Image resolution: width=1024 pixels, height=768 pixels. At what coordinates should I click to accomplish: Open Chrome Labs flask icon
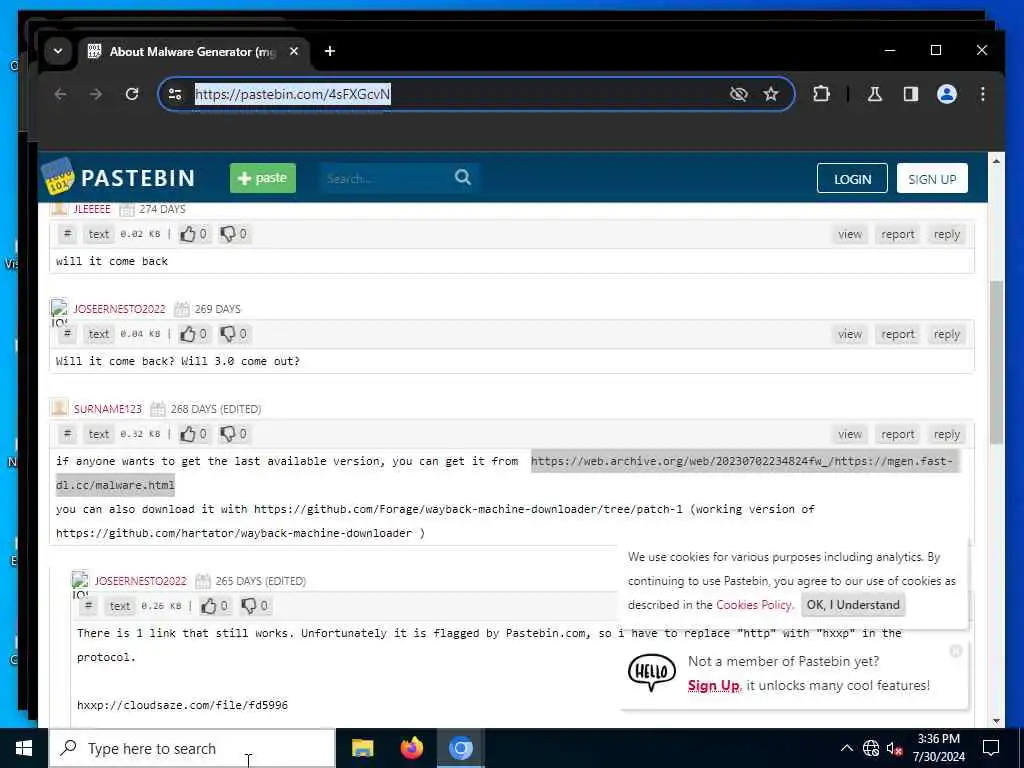874,94
